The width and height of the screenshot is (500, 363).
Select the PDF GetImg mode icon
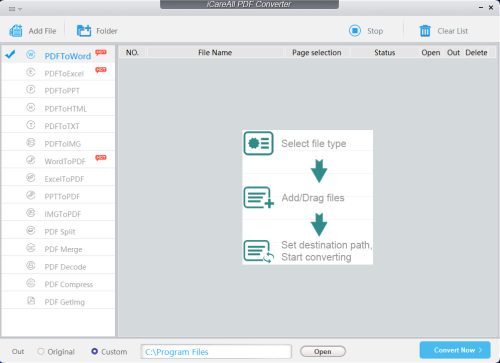pos(31,301)
